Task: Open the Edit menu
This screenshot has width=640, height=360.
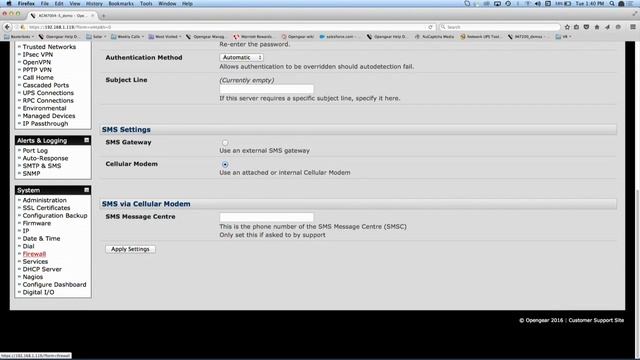Action: (59, 3)
